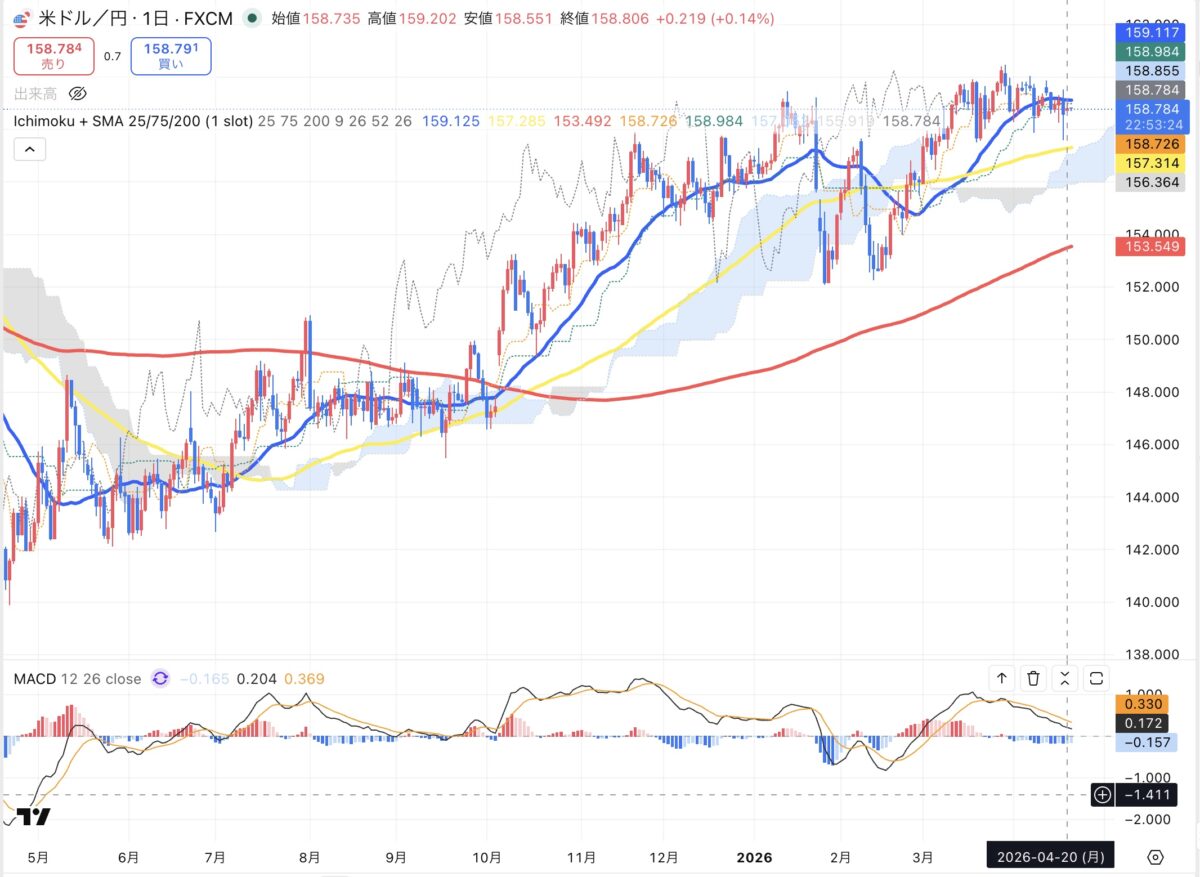Click the plus icon beside -1.411

1102,795
